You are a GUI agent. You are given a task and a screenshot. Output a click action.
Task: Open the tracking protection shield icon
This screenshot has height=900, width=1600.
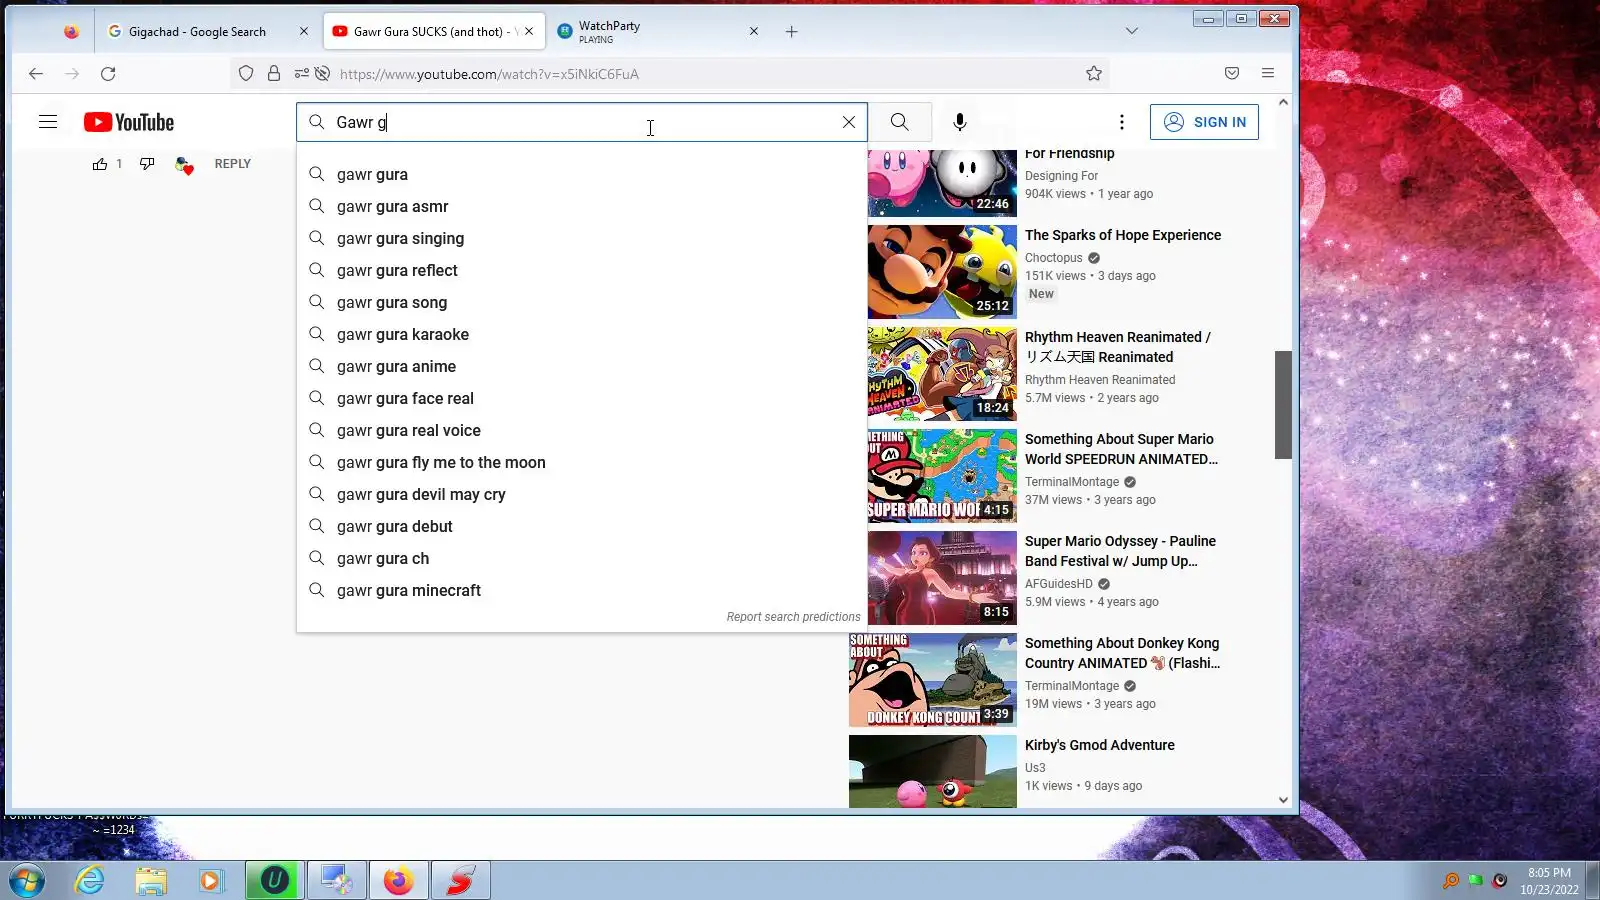[x=246, y=73]
